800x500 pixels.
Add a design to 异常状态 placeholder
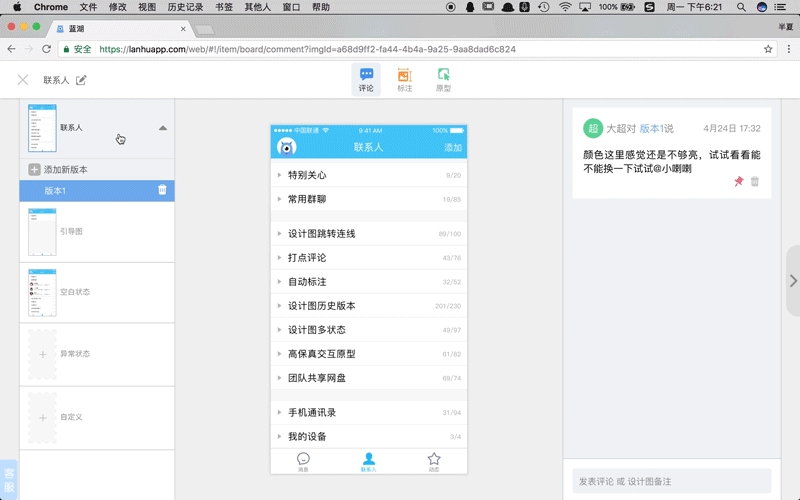(42, 354)
